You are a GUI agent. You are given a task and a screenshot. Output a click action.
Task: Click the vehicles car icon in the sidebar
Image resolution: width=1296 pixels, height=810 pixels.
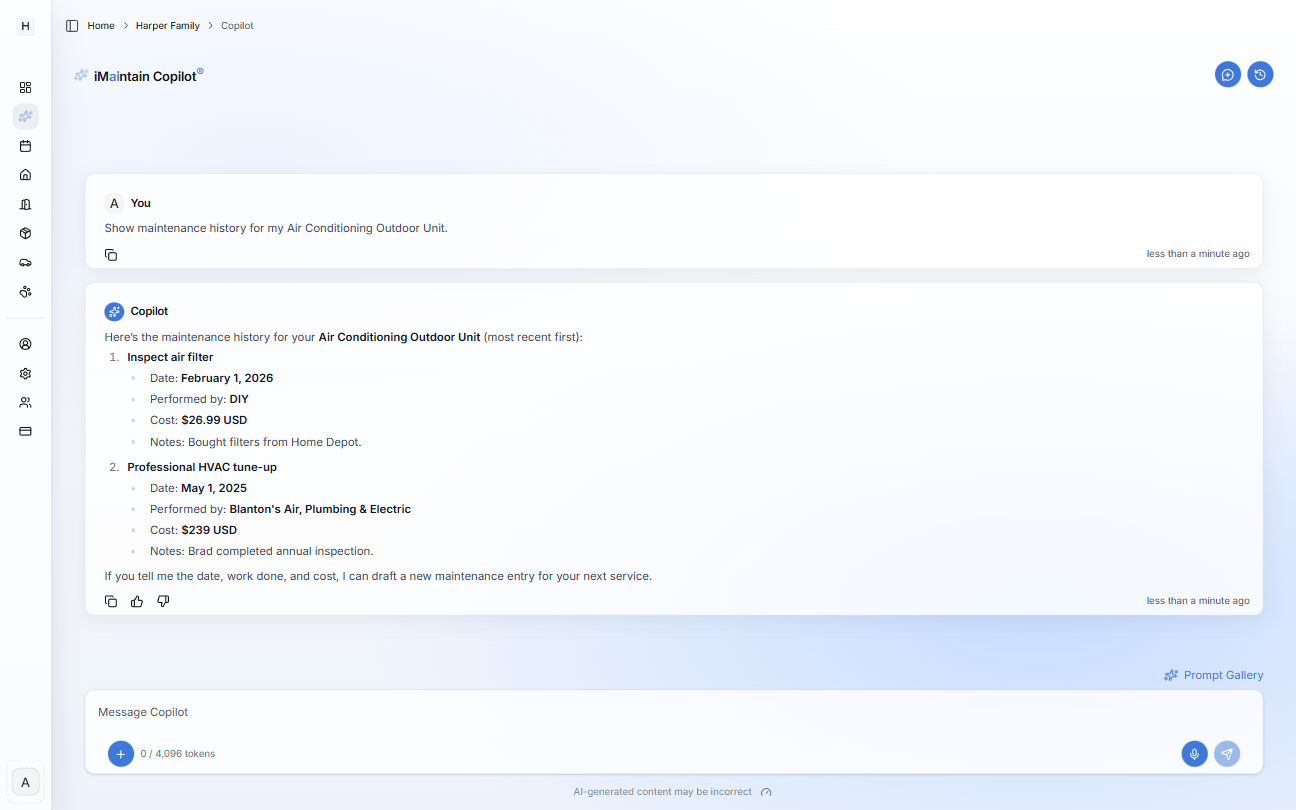(25, 262)
